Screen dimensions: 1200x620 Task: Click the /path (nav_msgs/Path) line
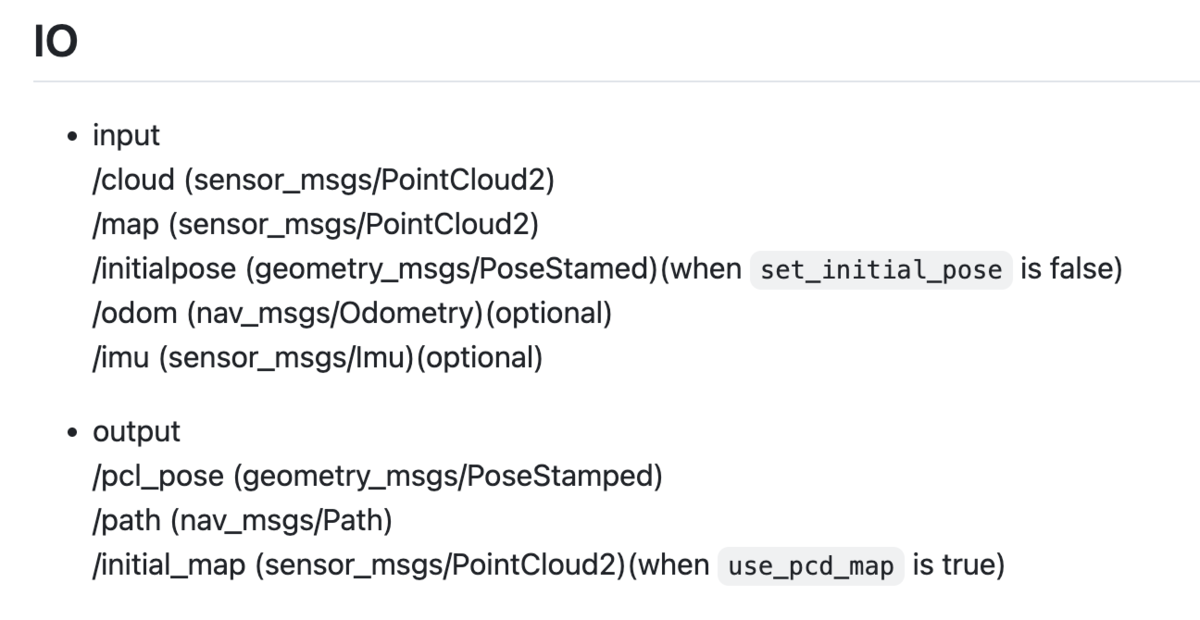point(242,521)
